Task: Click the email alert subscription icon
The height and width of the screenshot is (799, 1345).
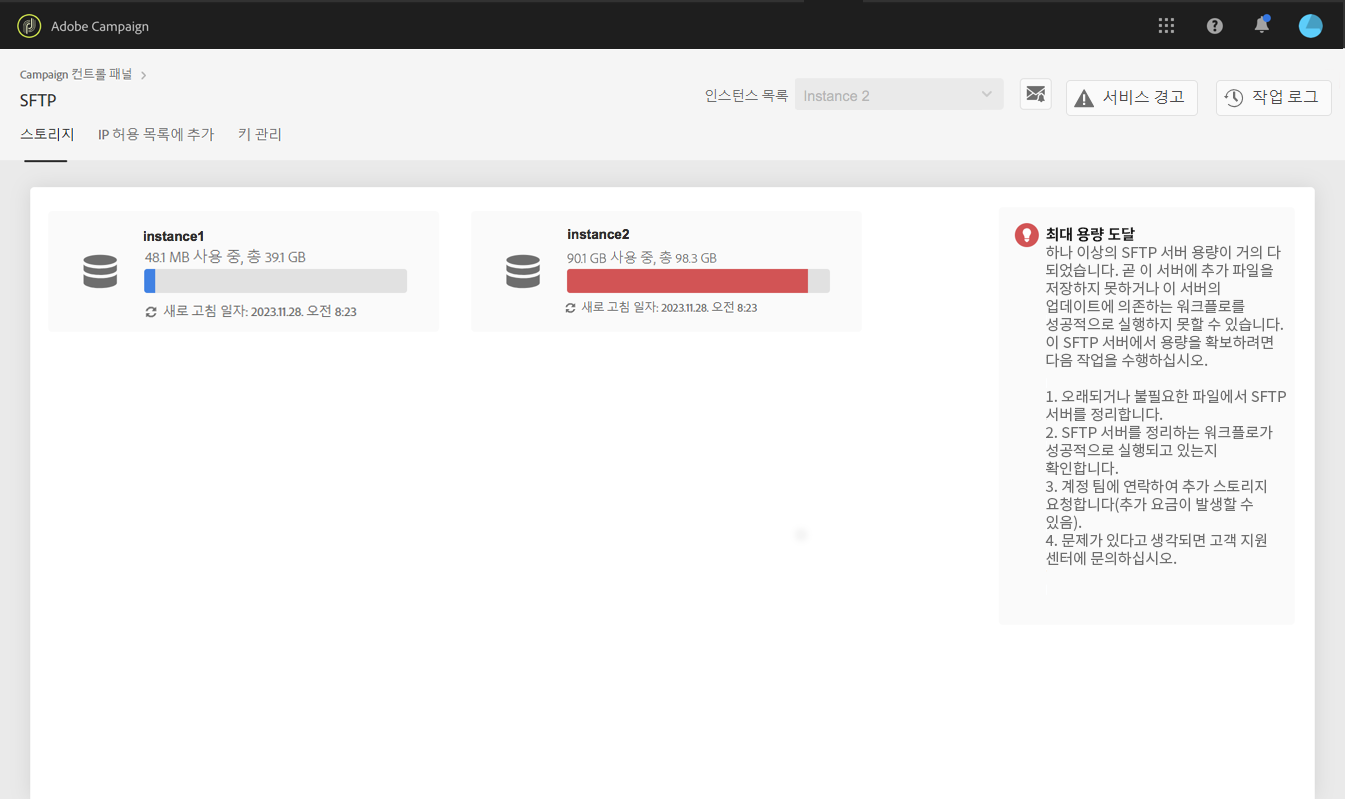Action: pyautogui.click(x=1036, y=95)
